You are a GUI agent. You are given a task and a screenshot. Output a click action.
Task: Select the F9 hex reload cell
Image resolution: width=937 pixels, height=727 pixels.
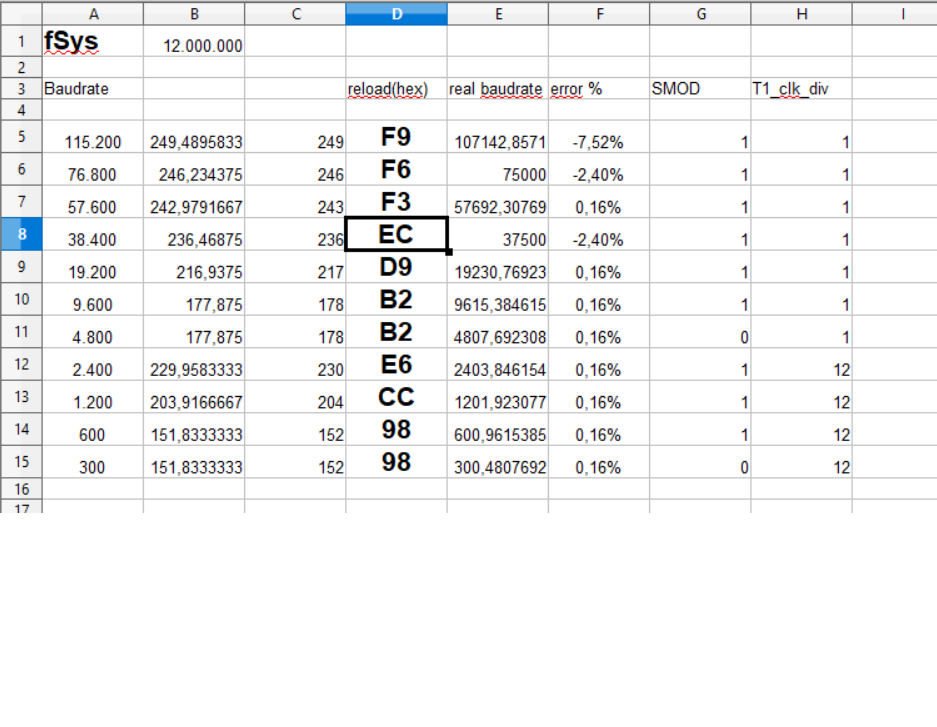(396, 136)
